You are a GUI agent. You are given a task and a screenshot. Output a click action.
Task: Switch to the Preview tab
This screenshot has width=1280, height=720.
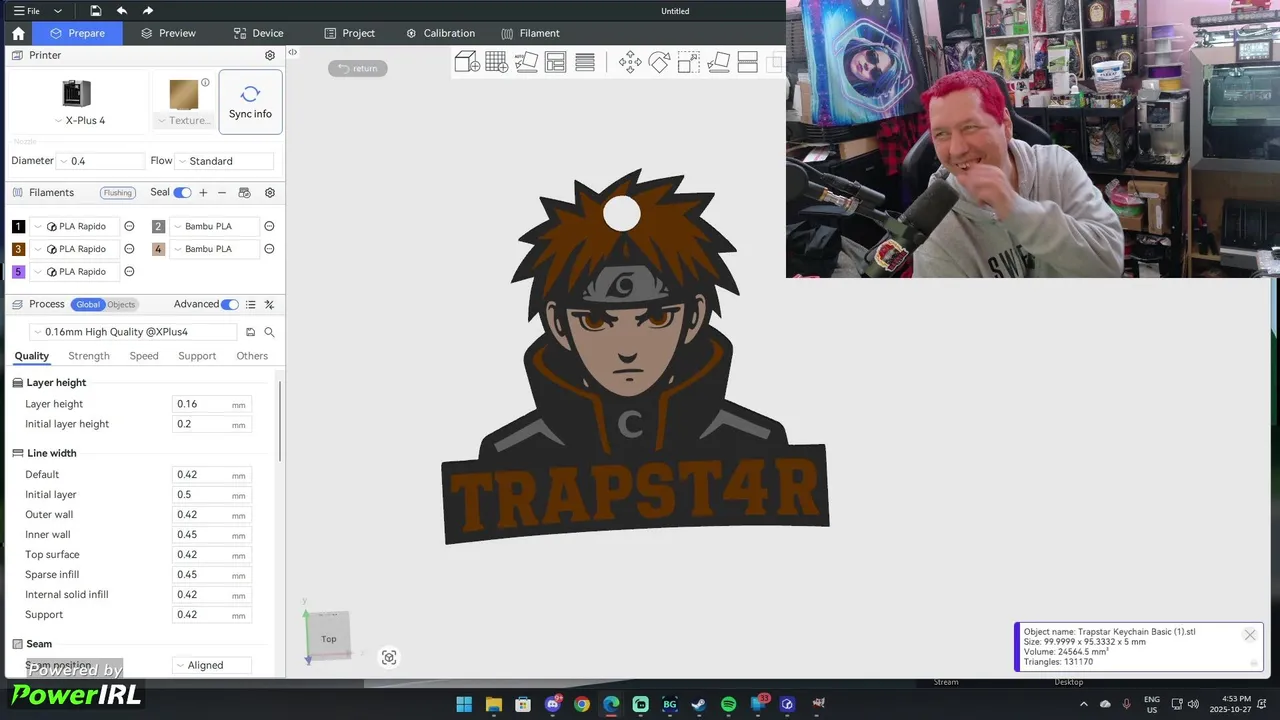168,33
